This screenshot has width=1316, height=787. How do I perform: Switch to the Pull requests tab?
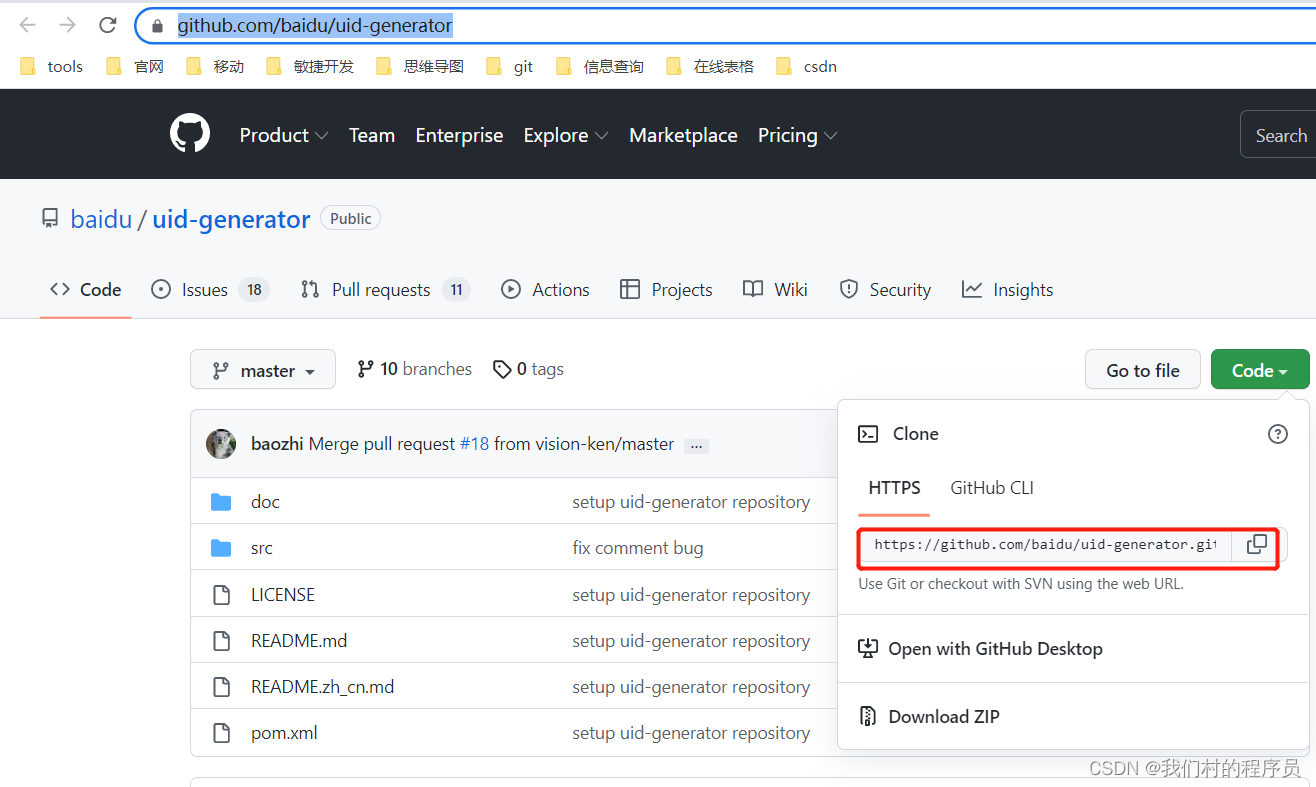[x=384, y=290]
